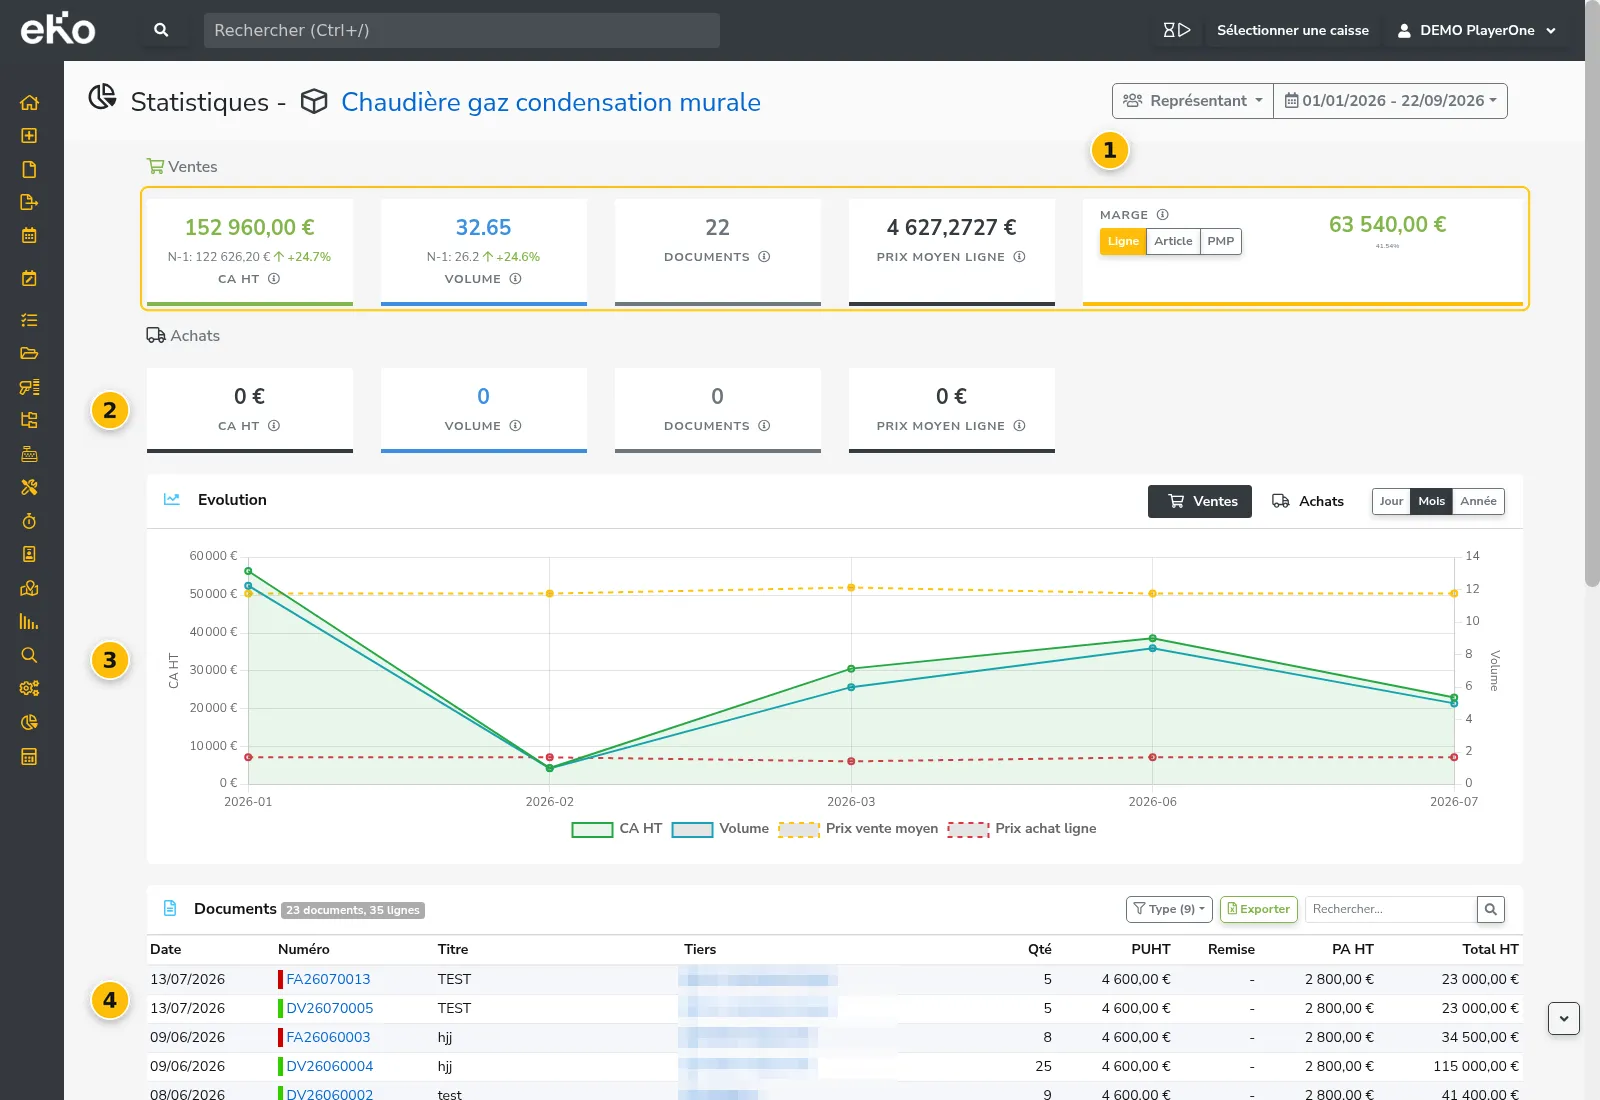Open the task checklist icon in sidebar

tap(29, 320)
